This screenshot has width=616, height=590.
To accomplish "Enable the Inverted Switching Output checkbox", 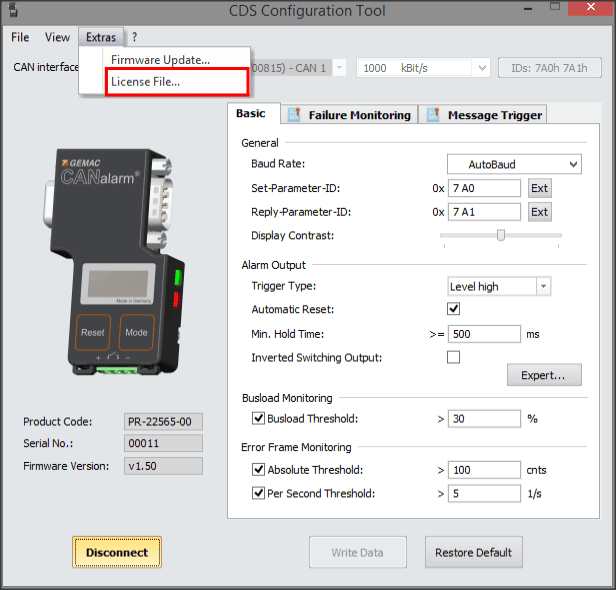I will 453,357.
